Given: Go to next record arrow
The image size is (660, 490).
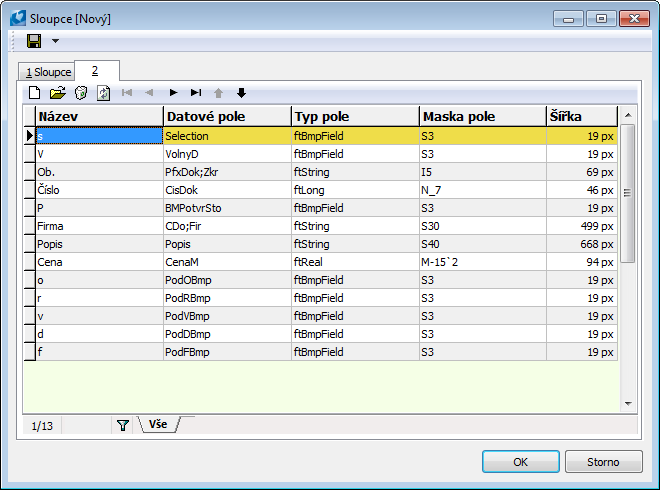Looking at the screenshot, I should pyautogui.click(x=173, y=93).
